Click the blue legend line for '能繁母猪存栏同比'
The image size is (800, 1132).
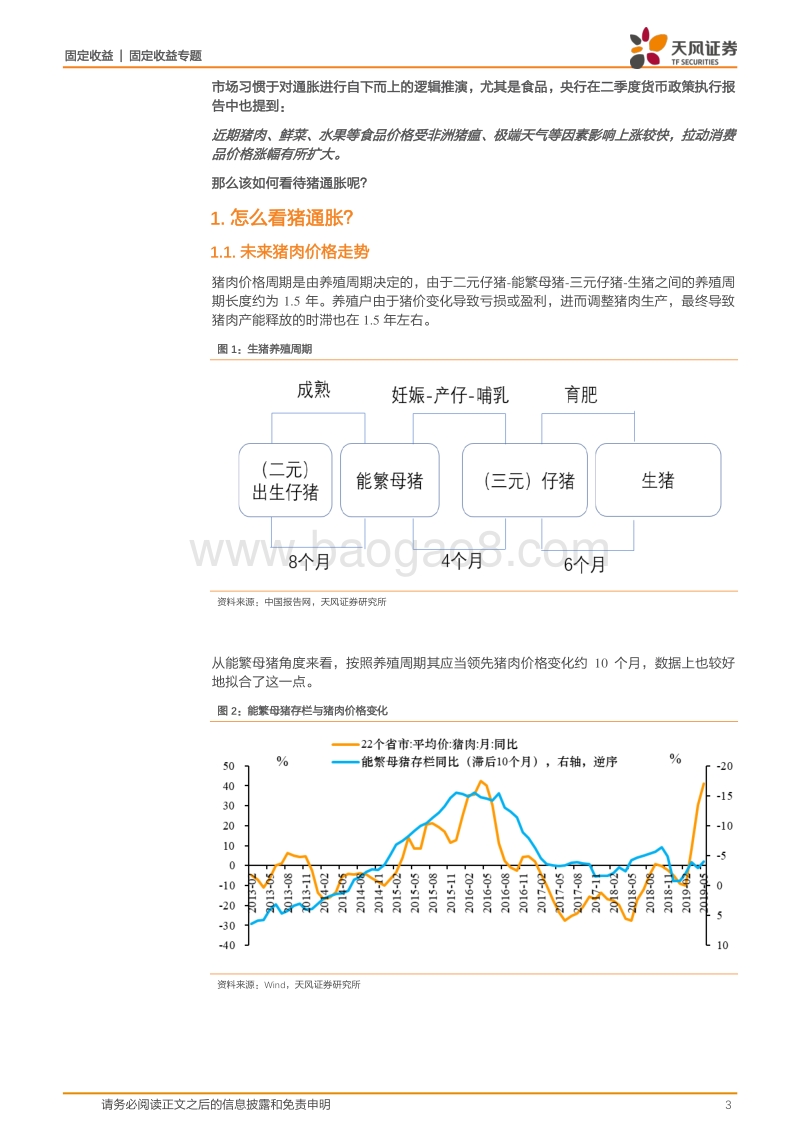tap(345, 762)
